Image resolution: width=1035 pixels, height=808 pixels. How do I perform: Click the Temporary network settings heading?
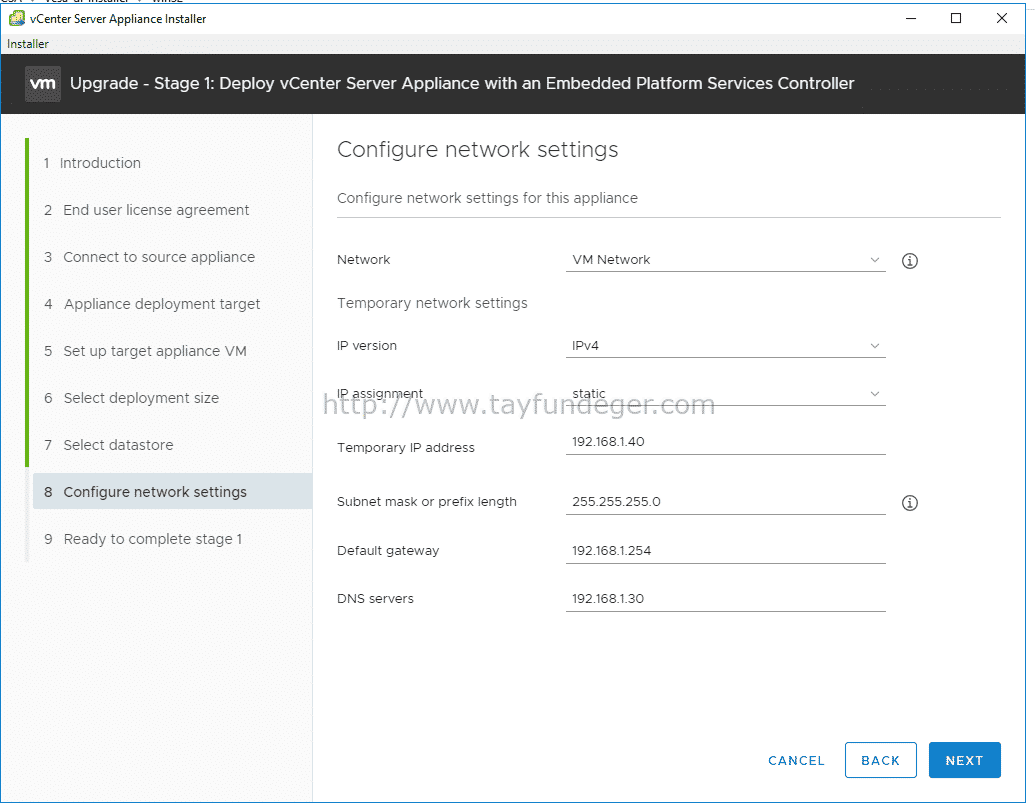(x=432, y=303)
